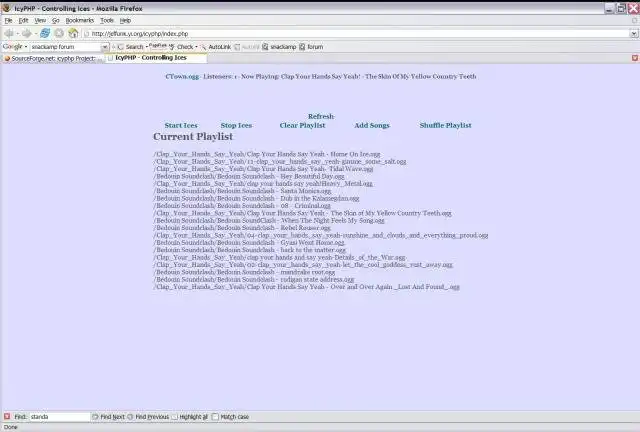Select the IcyPHP - Controlling Ices tab
Viewport: 640px width, 432px height.
click(x=156, y=58)
